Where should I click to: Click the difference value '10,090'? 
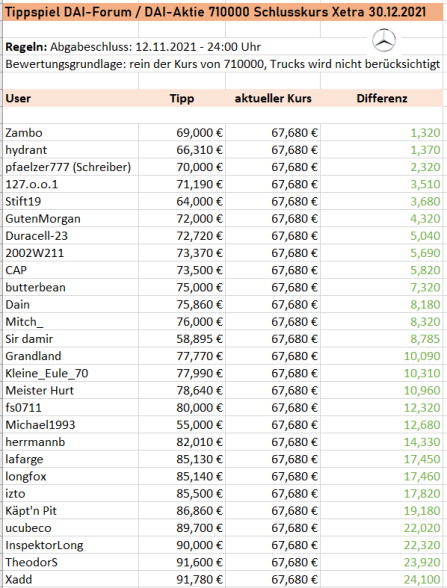tap(422, 356)
